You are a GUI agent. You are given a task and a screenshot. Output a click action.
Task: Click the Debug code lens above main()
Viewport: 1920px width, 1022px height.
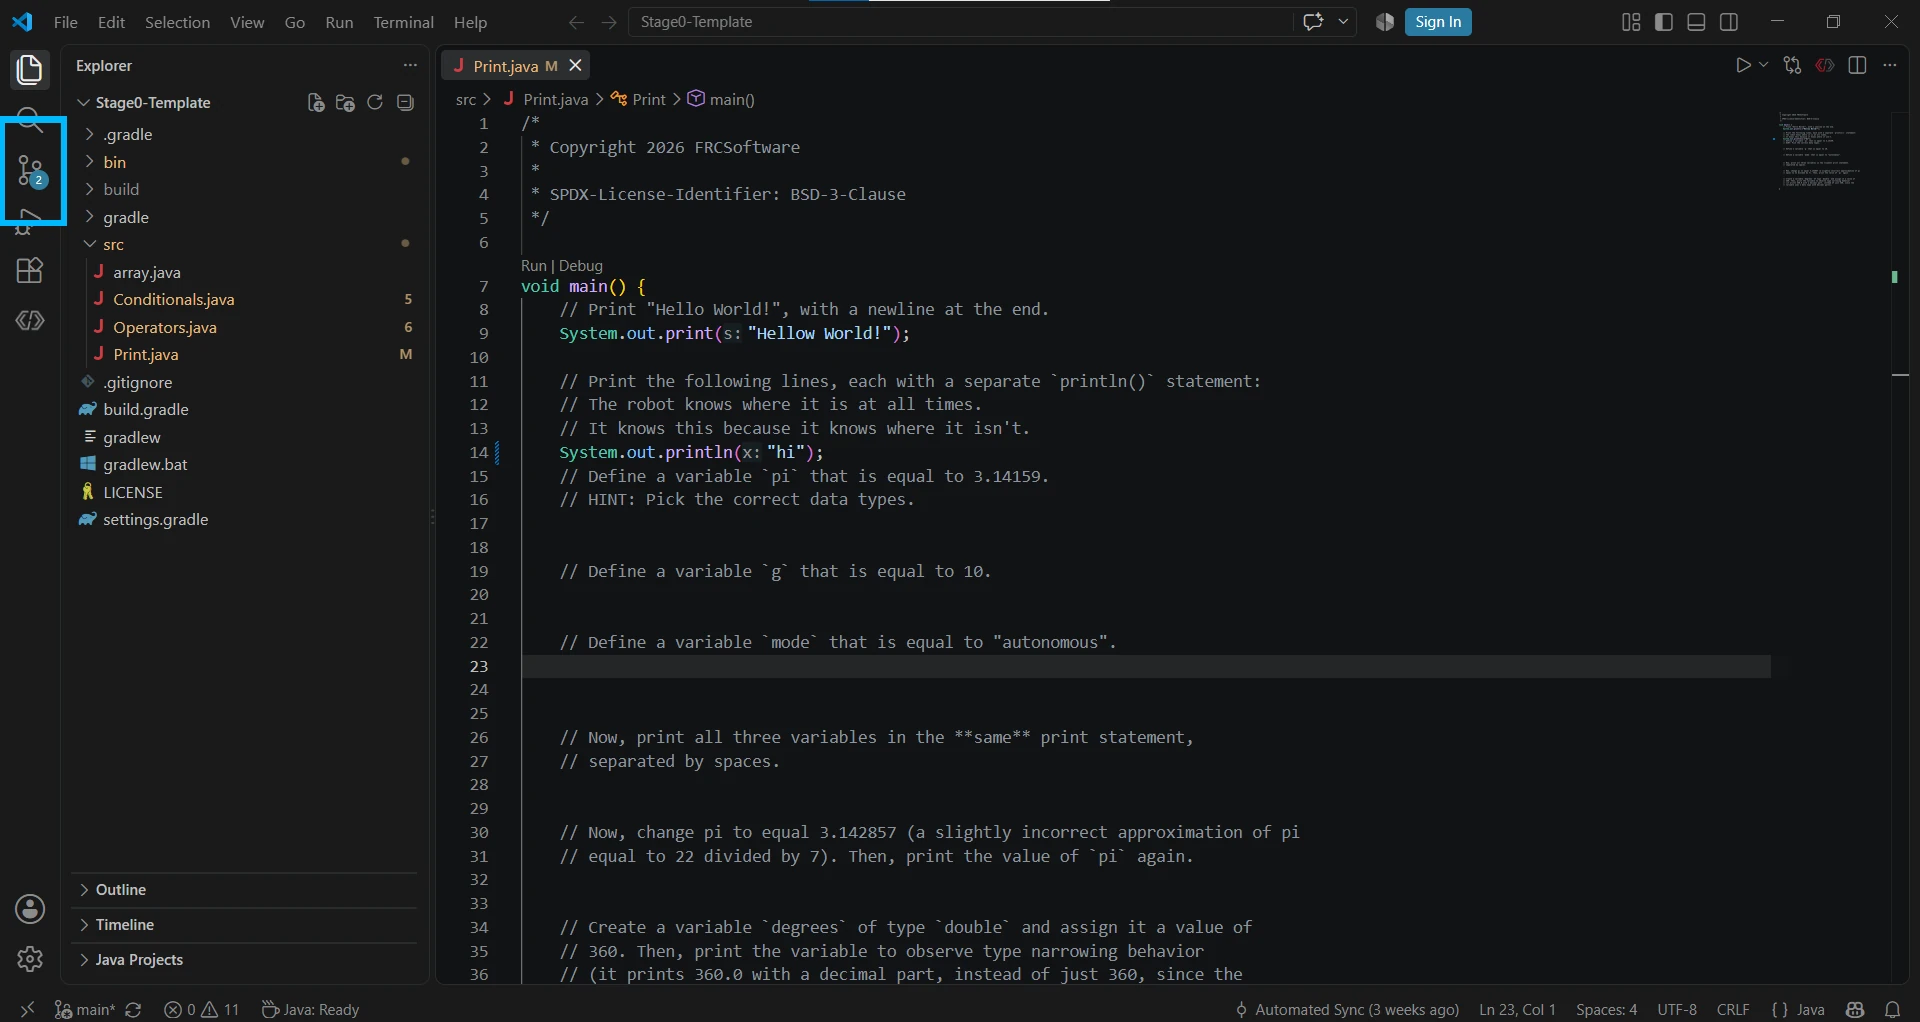581,266
